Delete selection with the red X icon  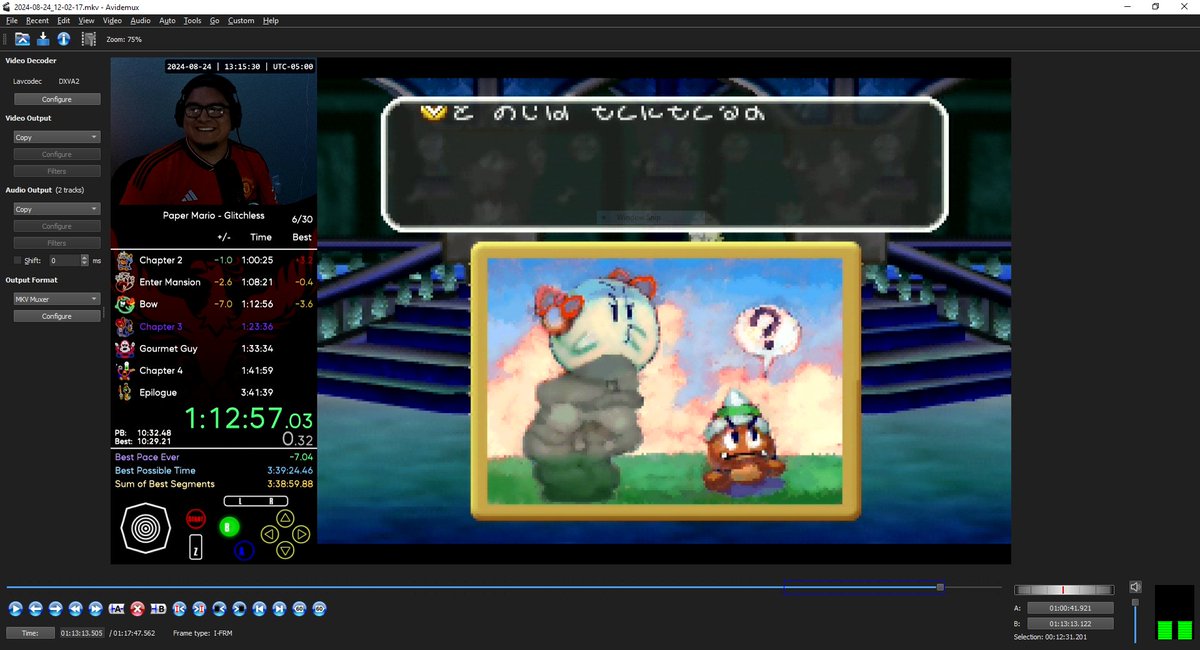click(x=137, y=608)
